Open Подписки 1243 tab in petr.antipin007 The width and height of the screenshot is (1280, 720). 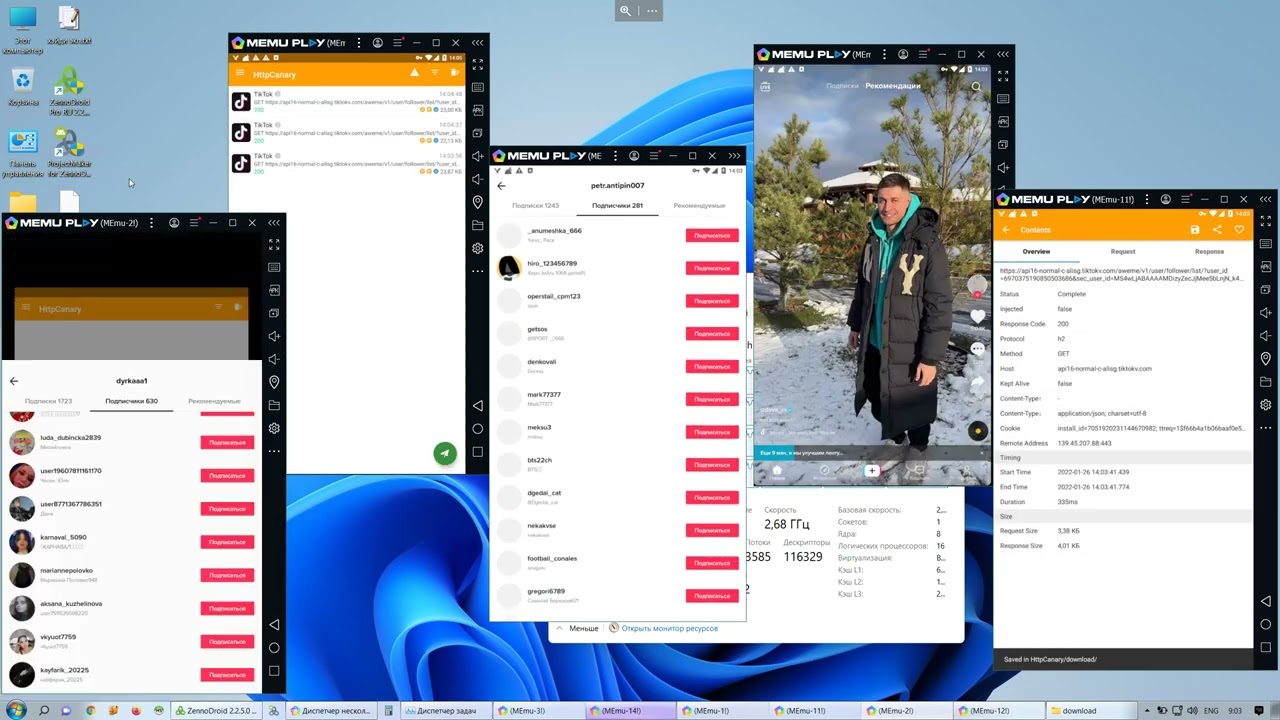535,206
